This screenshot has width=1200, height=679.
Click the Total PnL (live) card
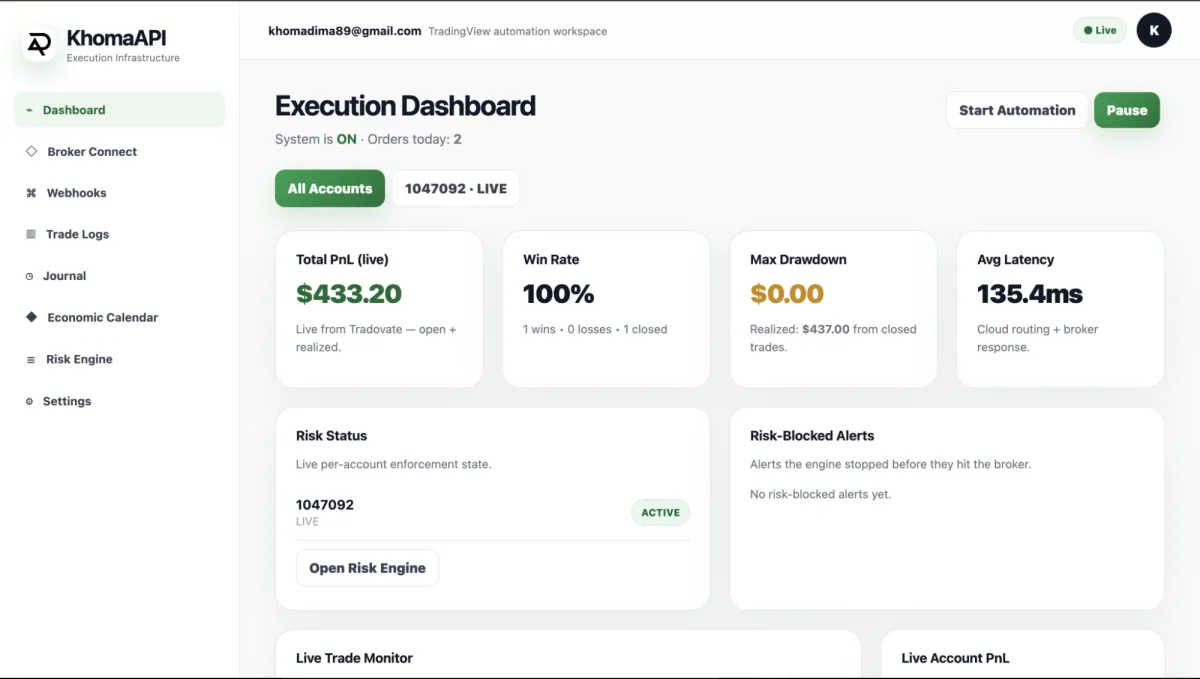click(379, 309)
